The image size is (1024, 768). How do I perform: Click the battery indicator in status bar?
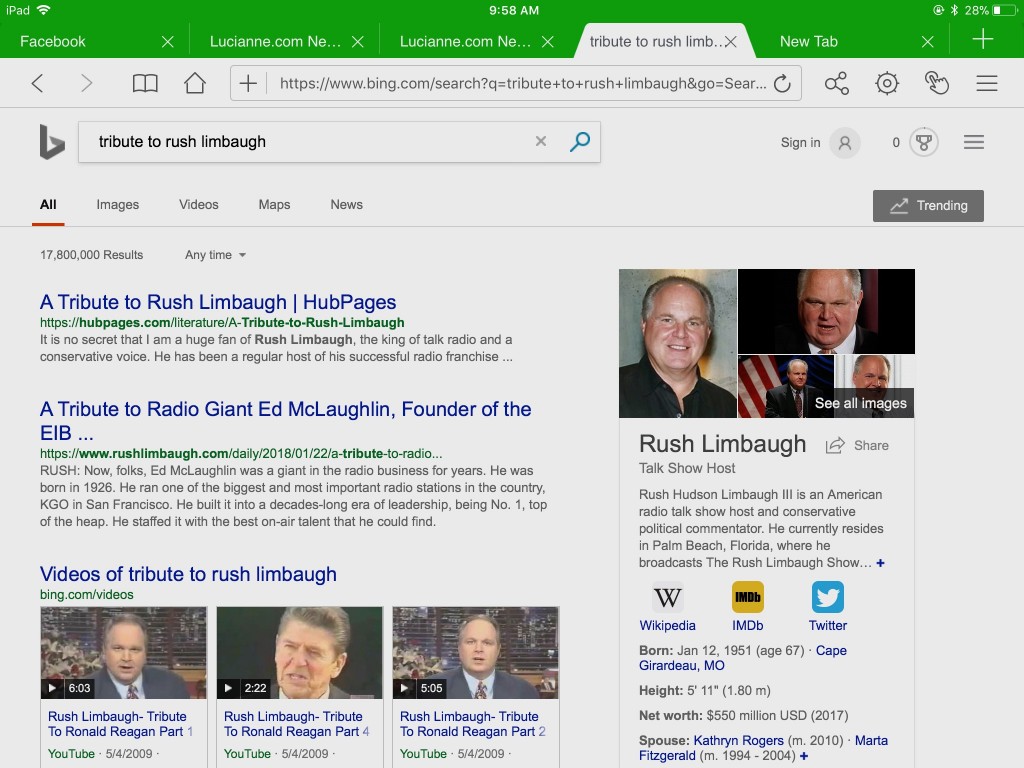pyautogui.click(x=1004, y=10)
